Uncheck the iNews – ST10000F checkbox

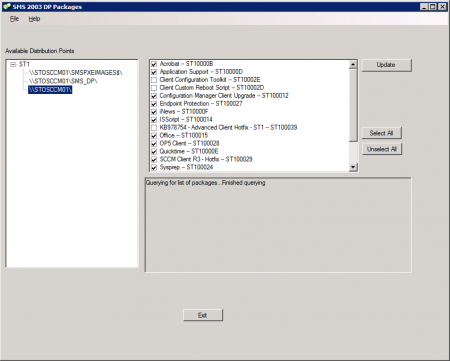pyautogui.click(x=154, y=112)
